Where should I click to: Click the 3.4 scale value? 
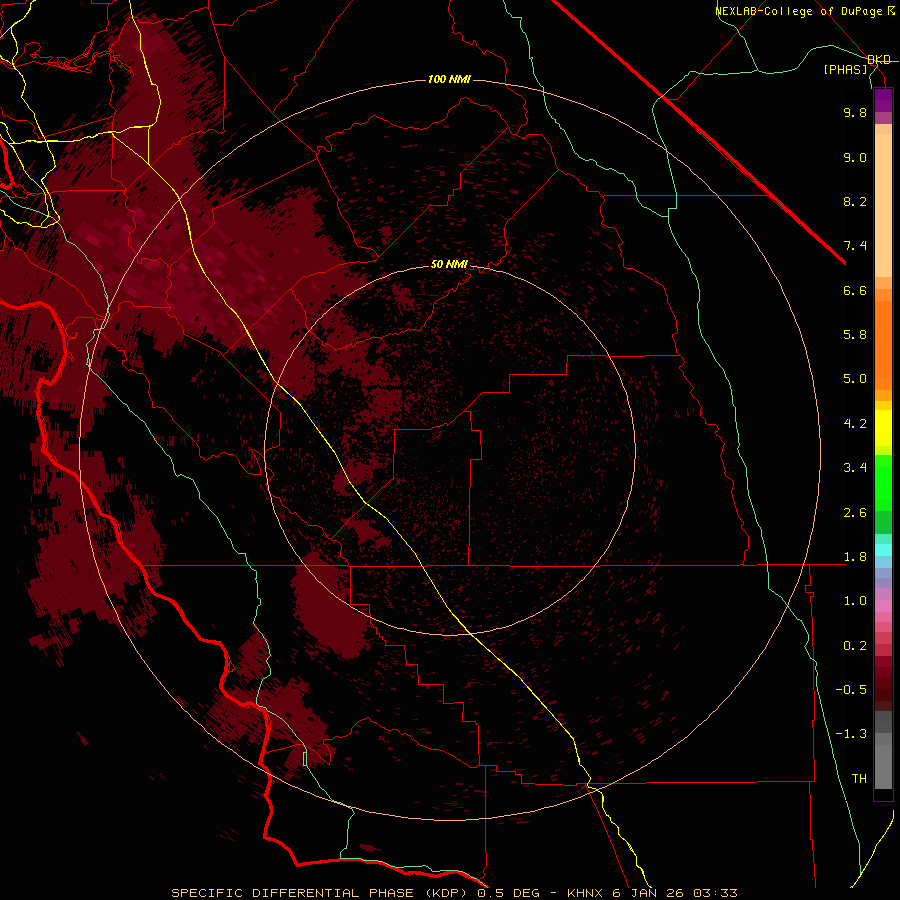coord(855,468)
